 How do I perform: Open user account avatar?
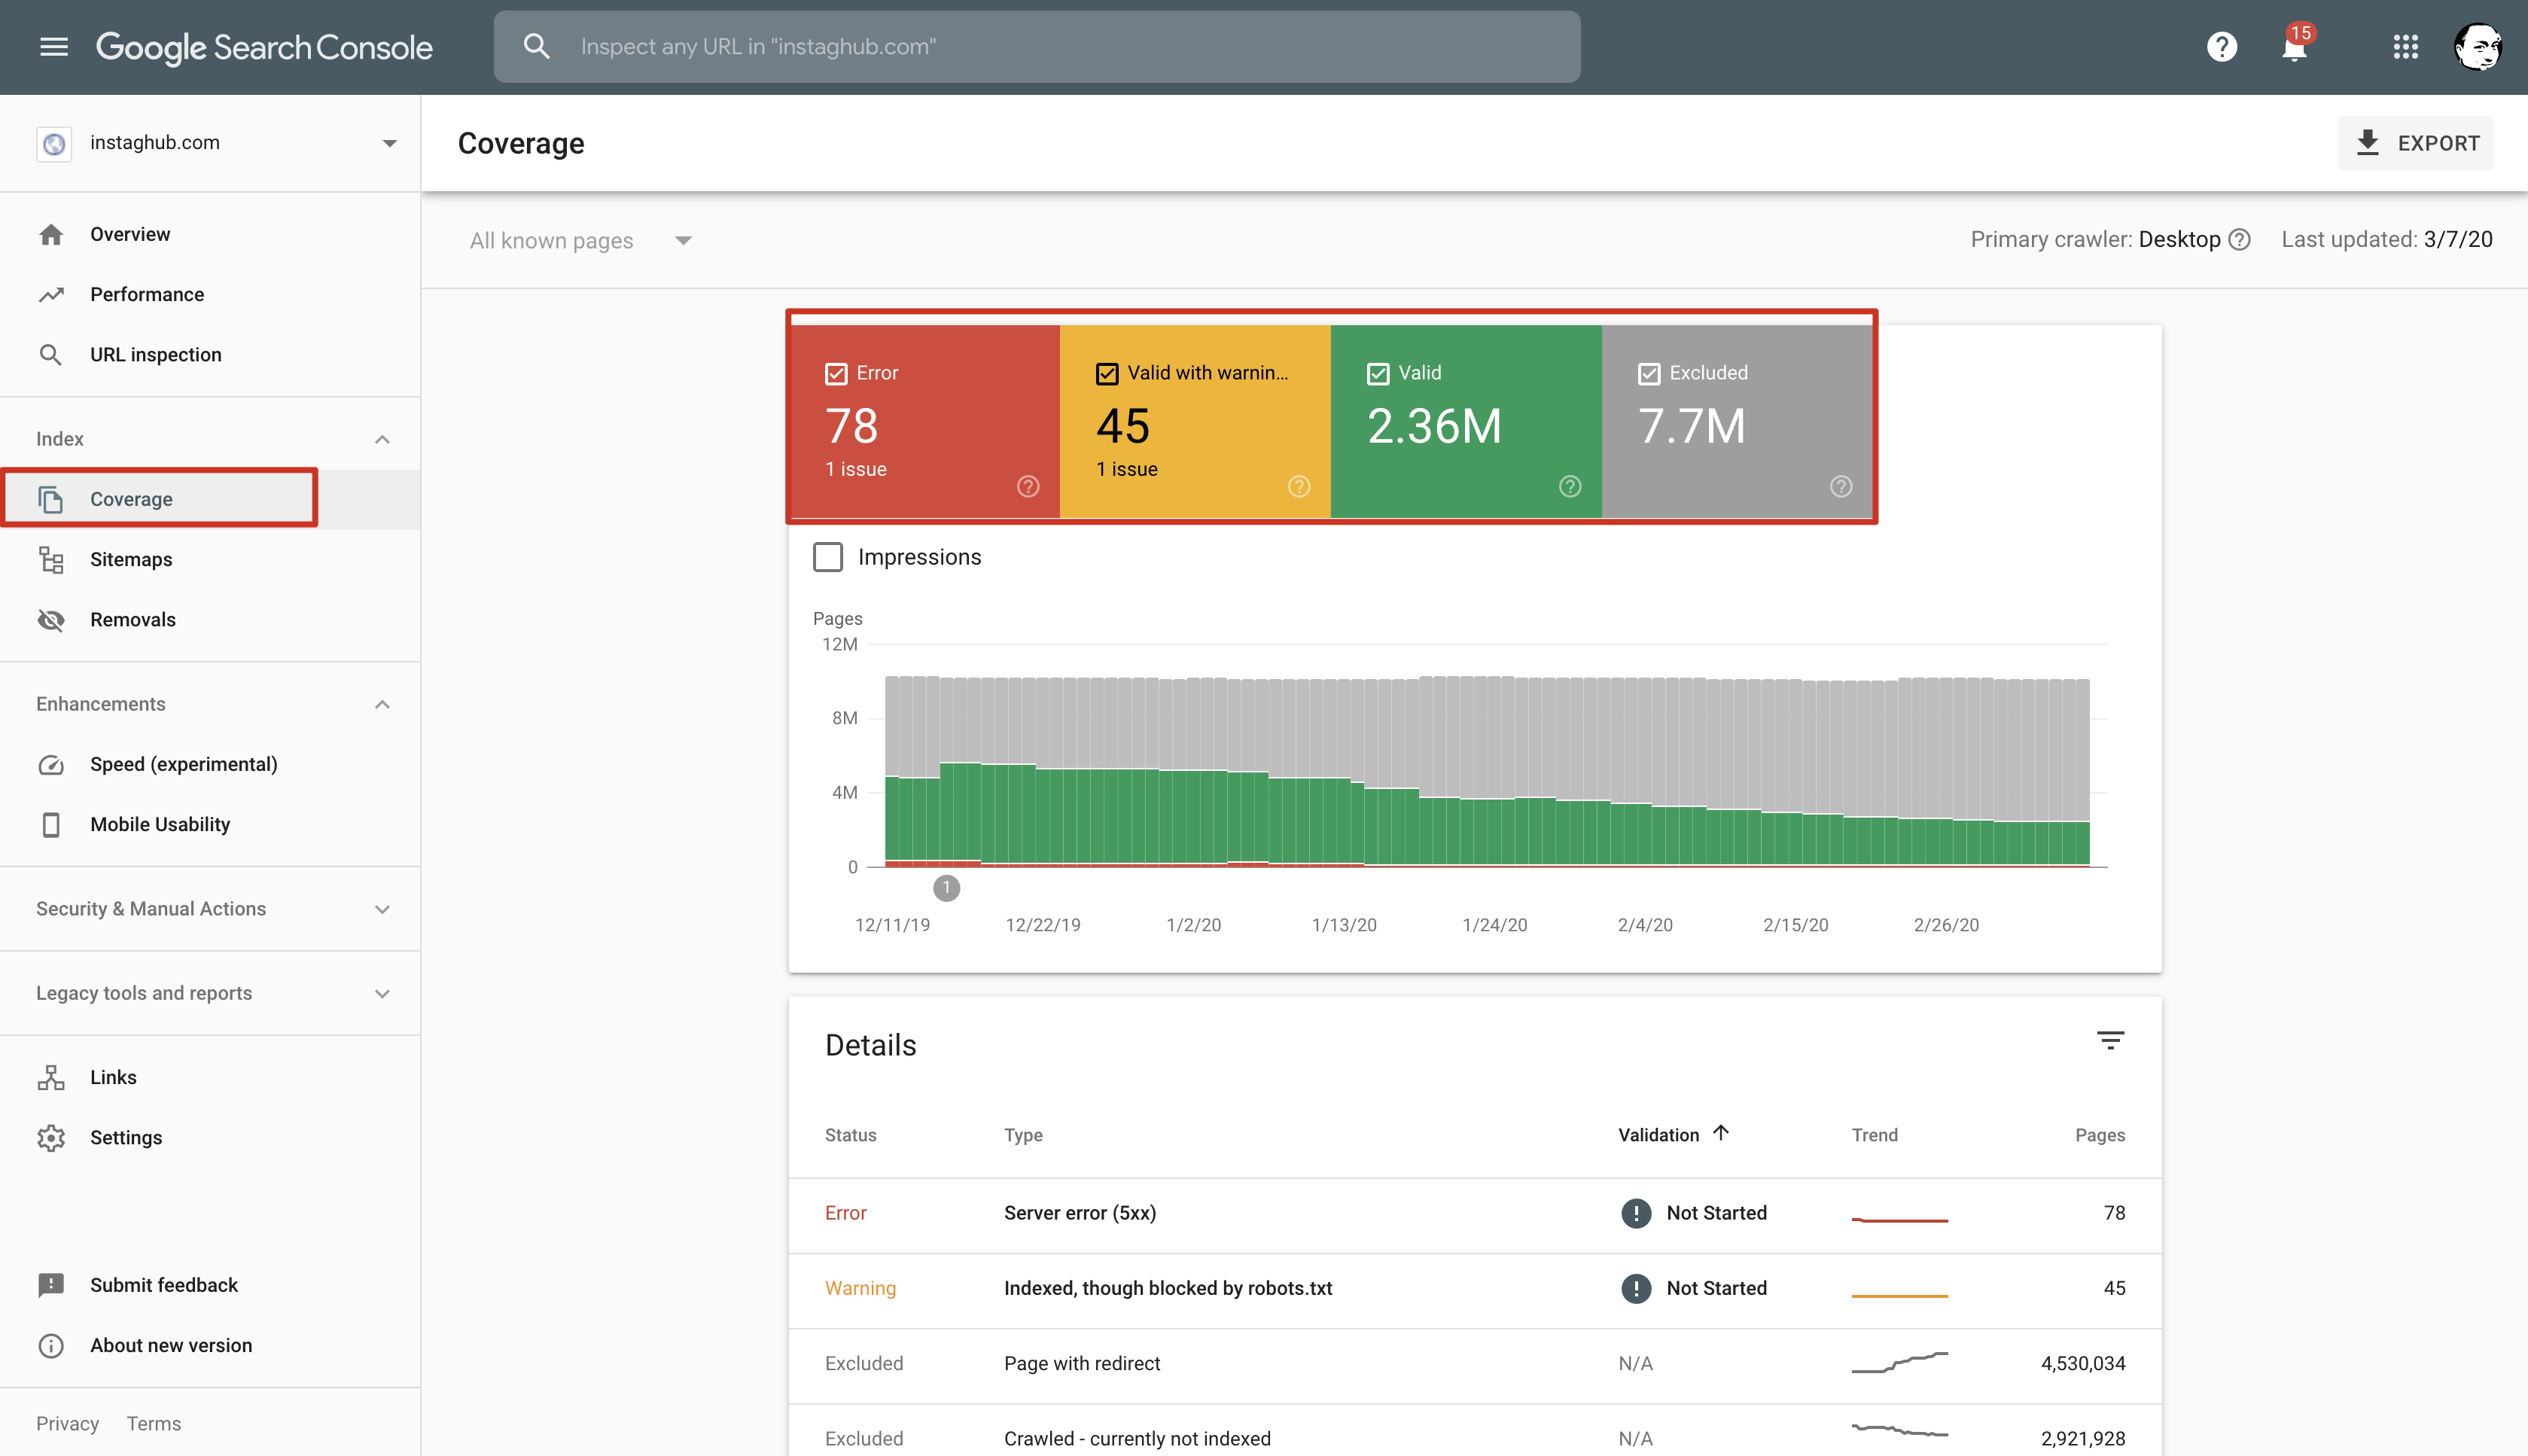point(2478,47)
